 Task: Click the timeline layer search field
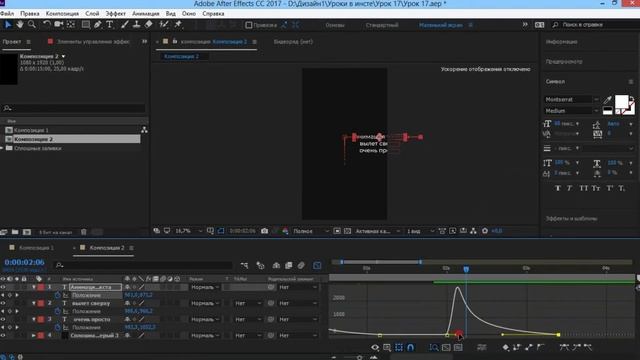pos(144,265)
